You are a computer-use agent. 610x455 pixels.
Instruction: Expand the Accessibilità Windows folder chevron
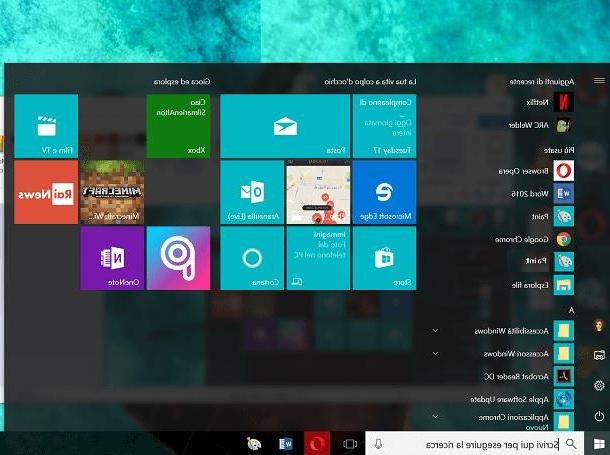point(435,331)
